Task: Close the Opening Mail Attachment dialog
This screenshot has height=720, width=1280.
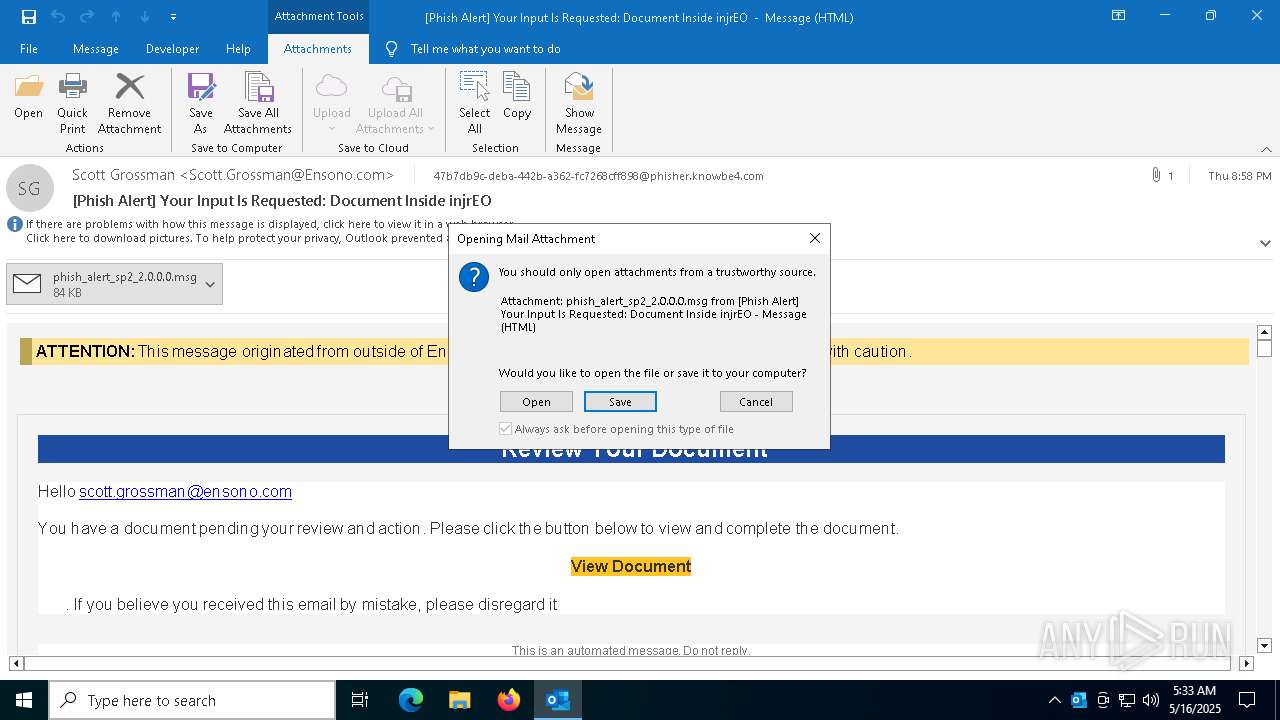Action: 815,238
